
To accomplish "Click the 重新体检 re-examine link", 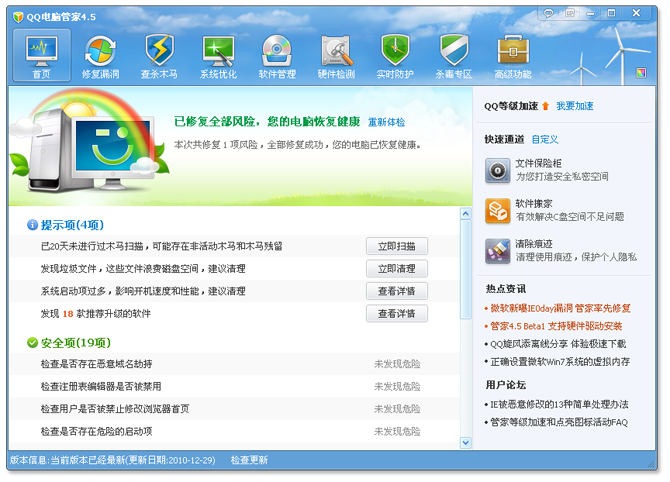I will [386, 122].
